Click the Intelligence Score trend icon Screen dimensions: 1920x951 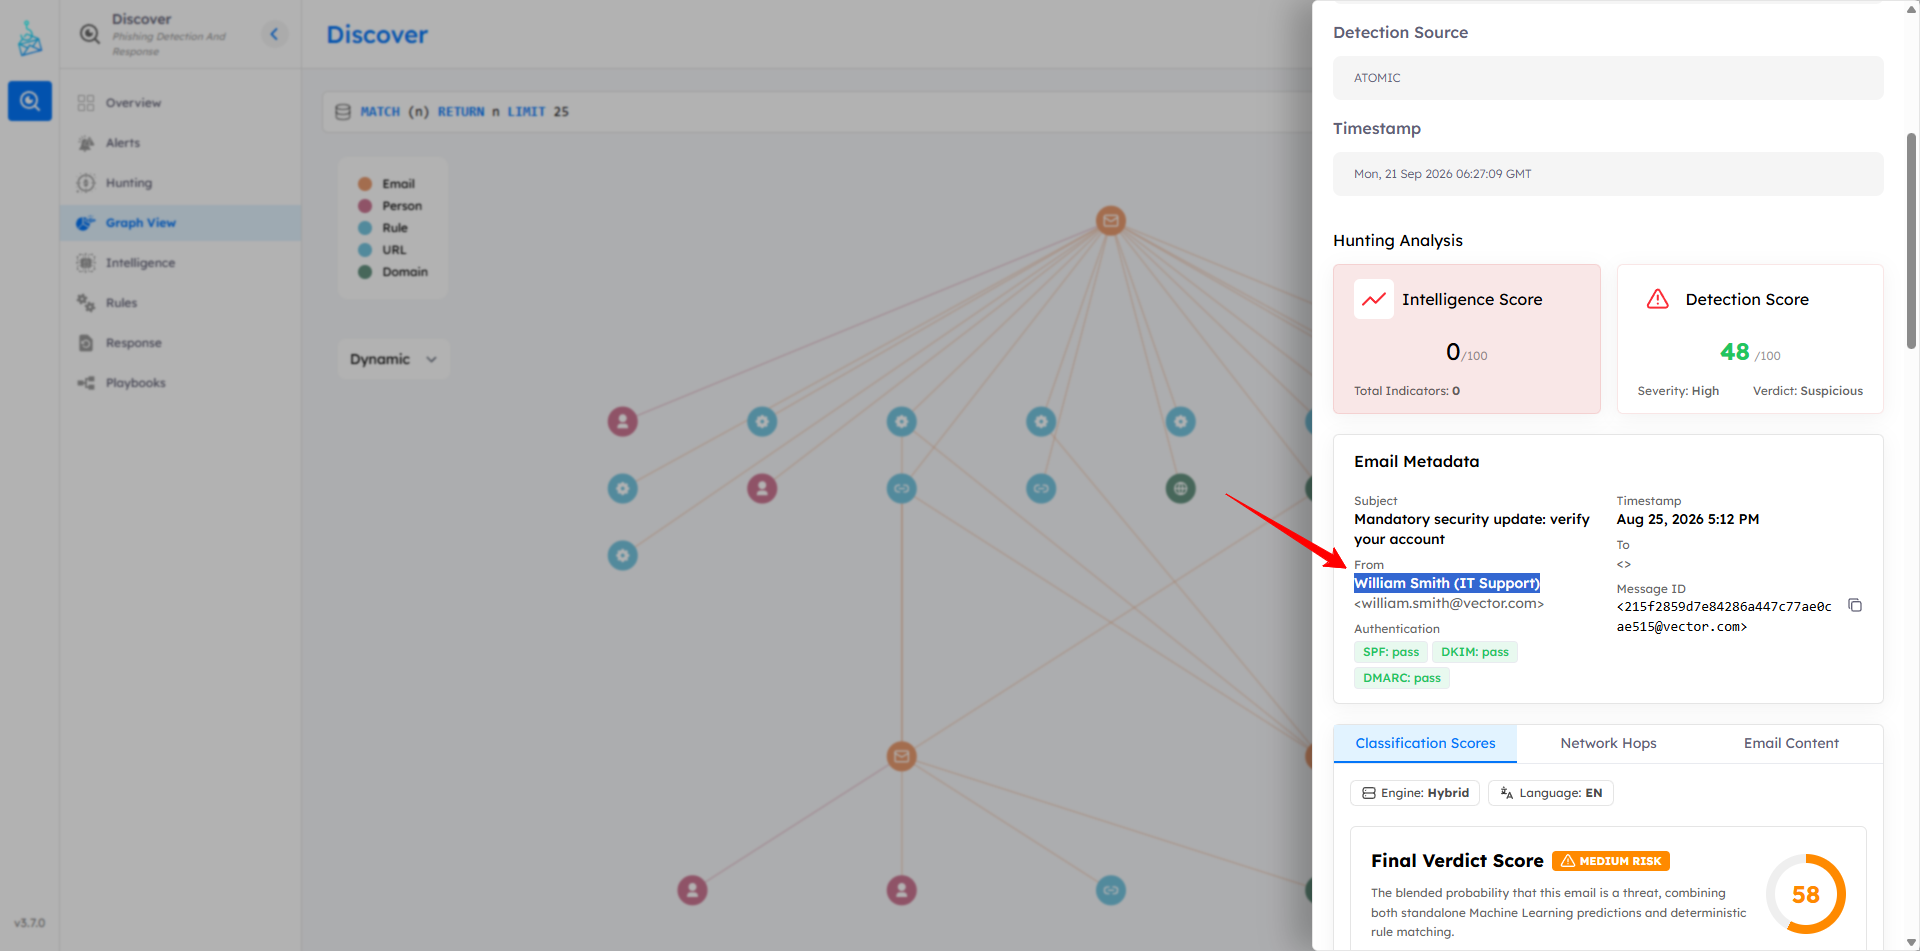point(1374,299)
